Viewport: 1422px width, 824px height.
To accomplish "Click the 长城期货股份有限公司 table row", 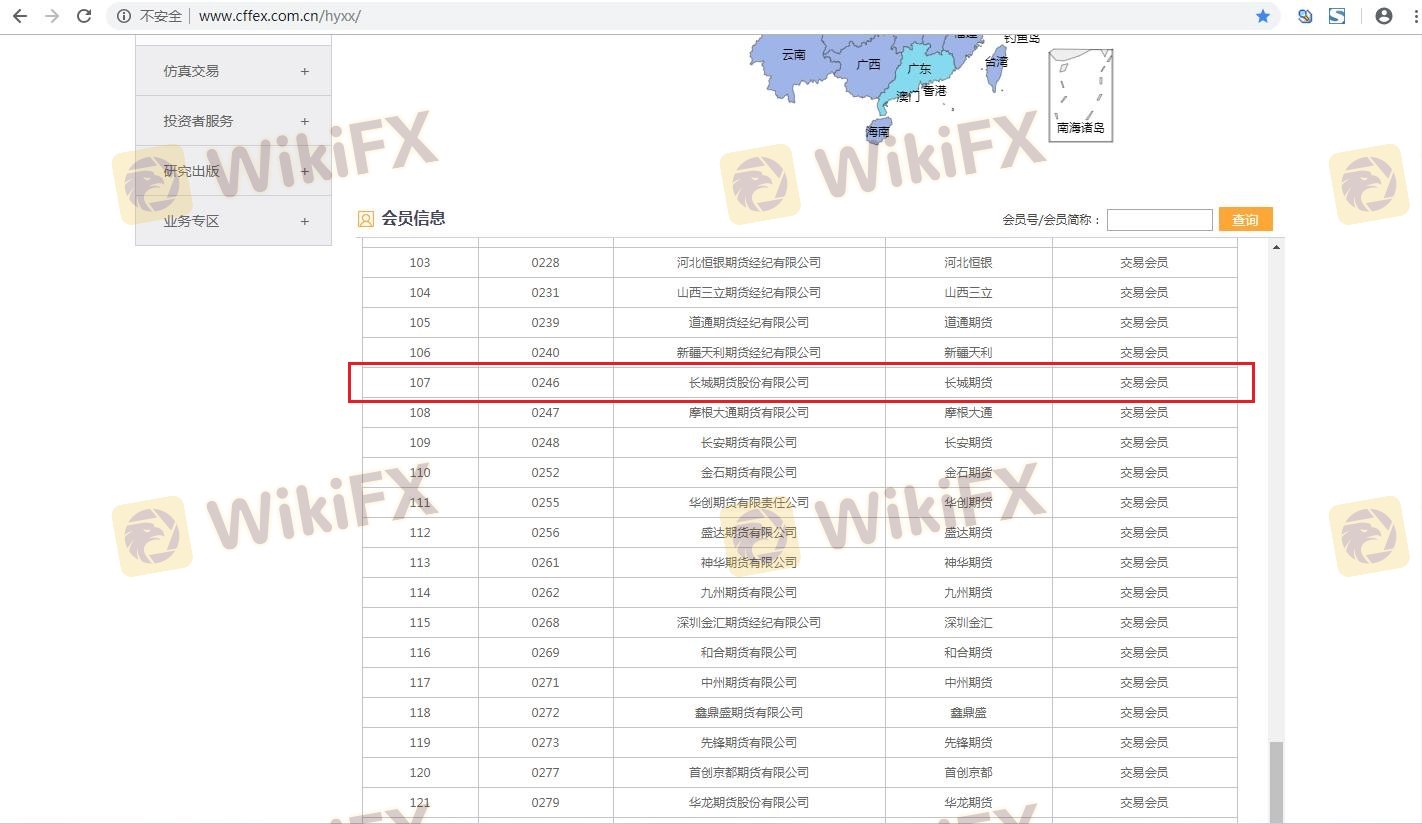I will click(749, 383).
